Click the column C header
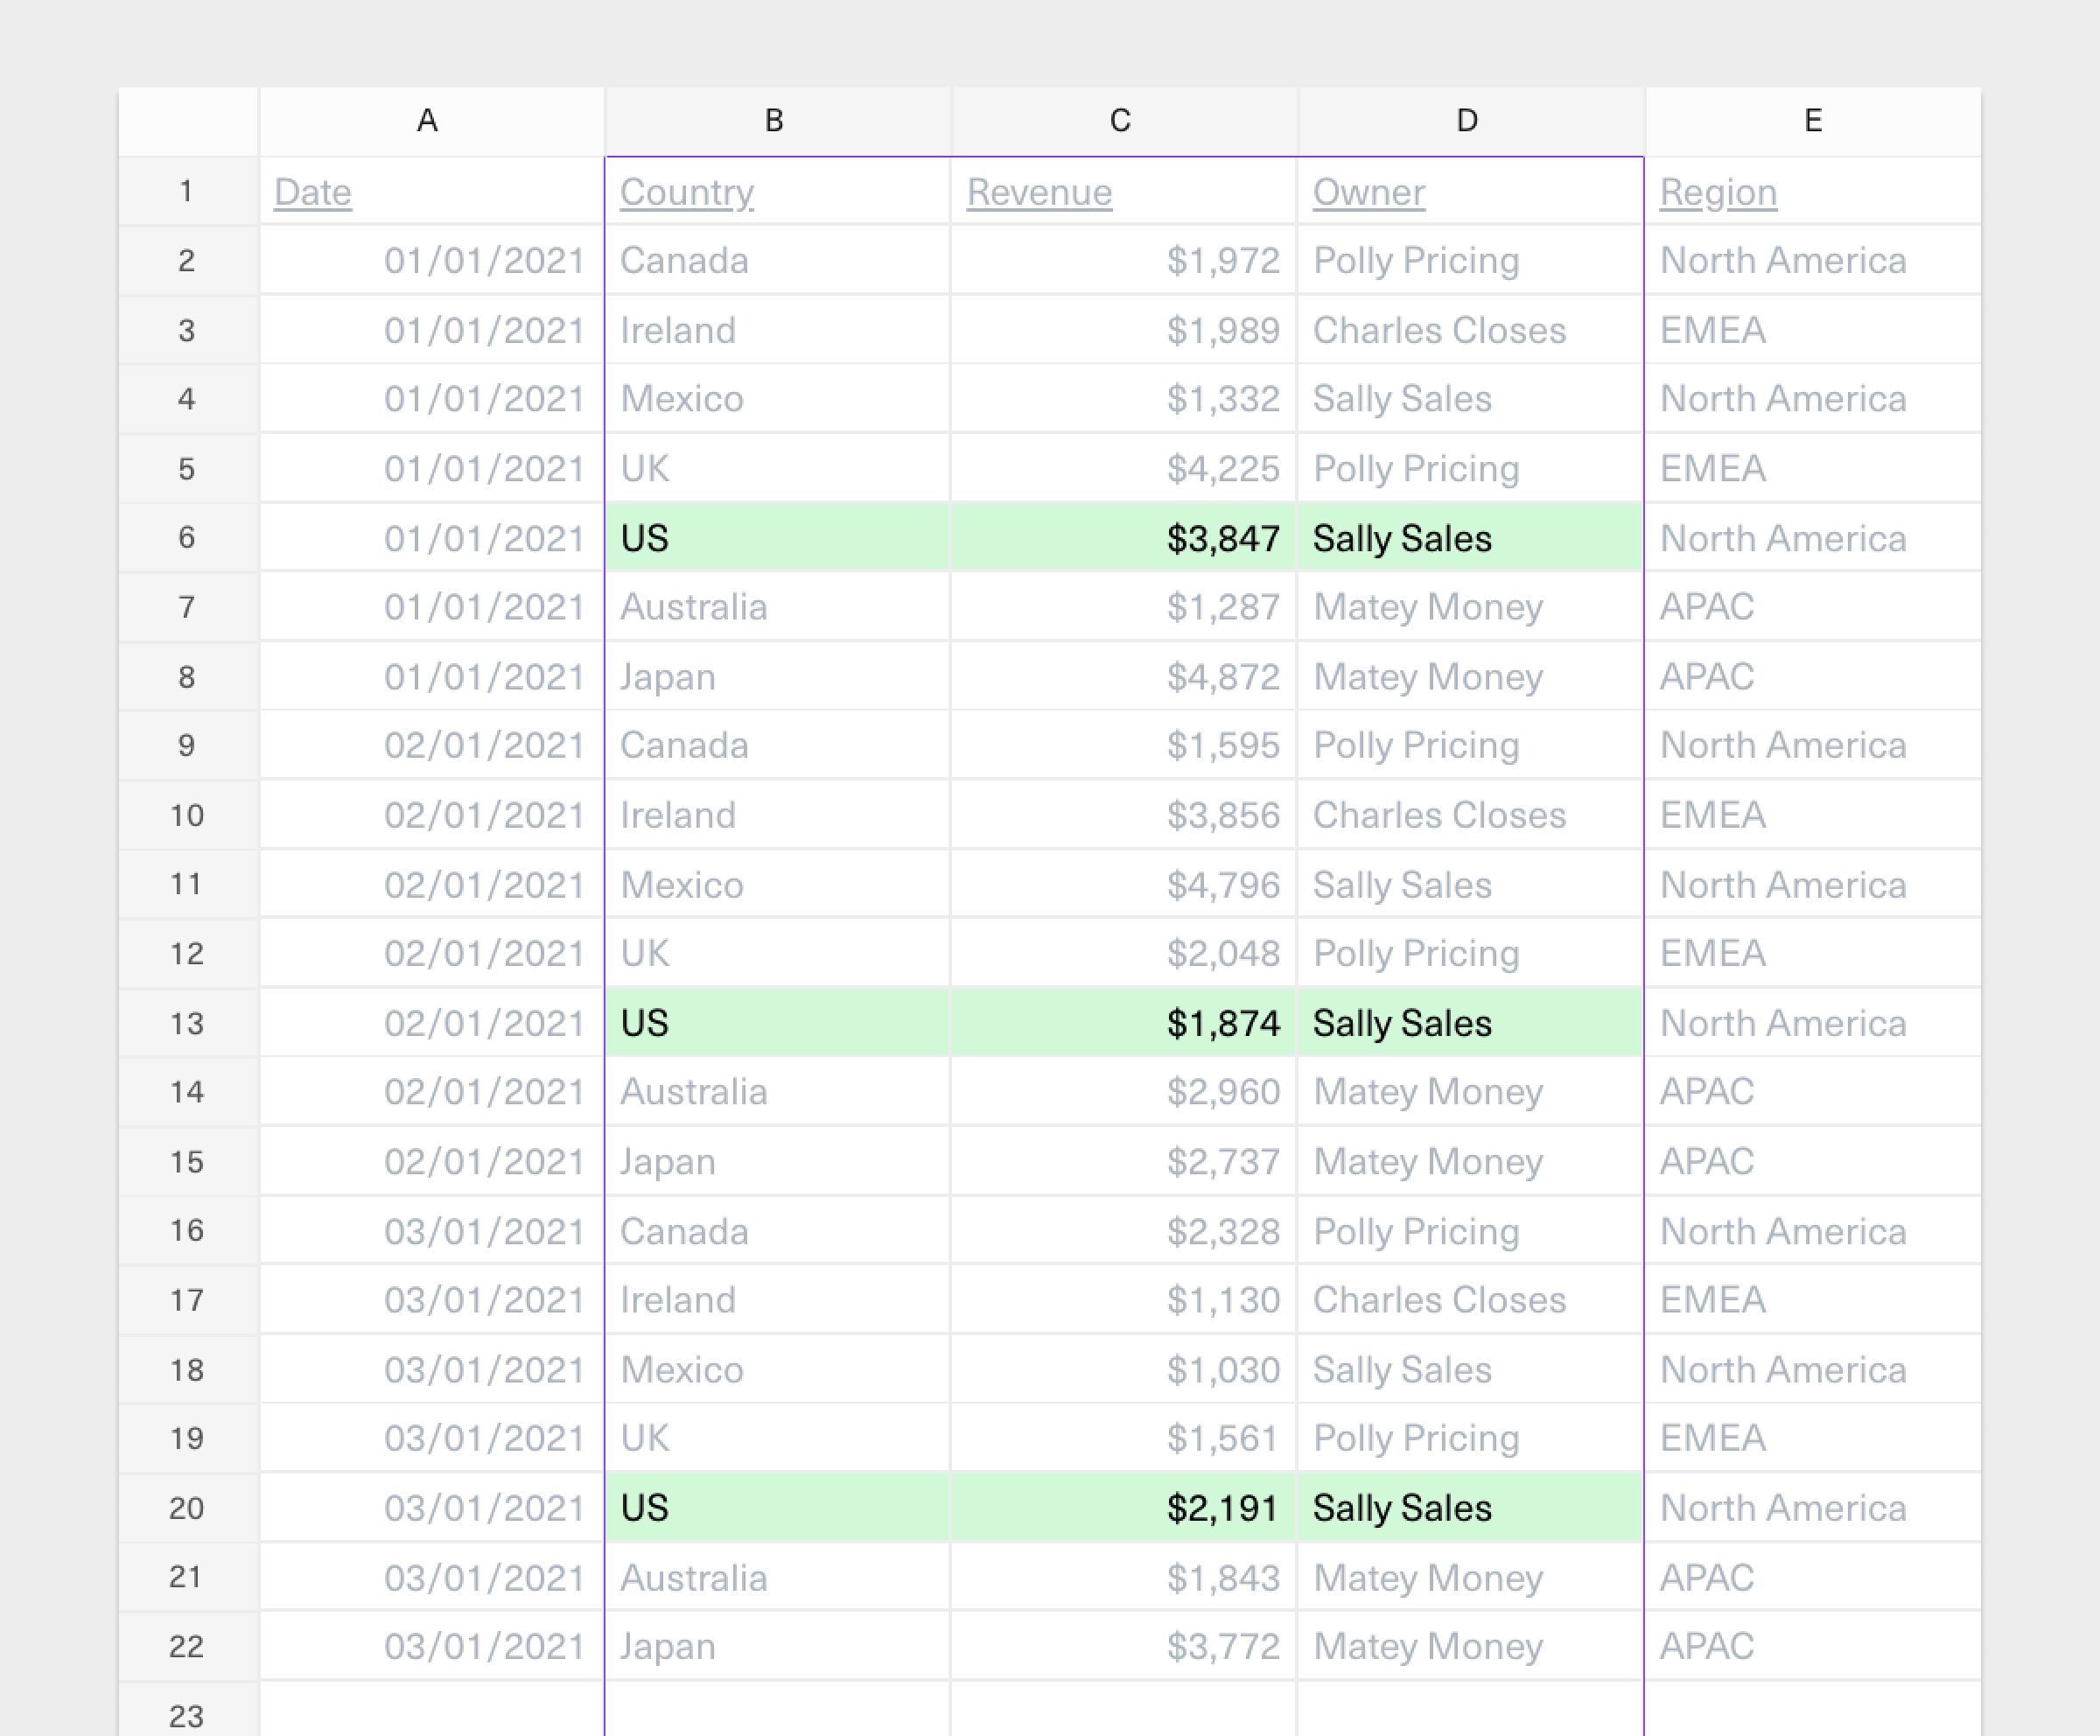The image size is (2100, 1736). (x=1121, y=121)
